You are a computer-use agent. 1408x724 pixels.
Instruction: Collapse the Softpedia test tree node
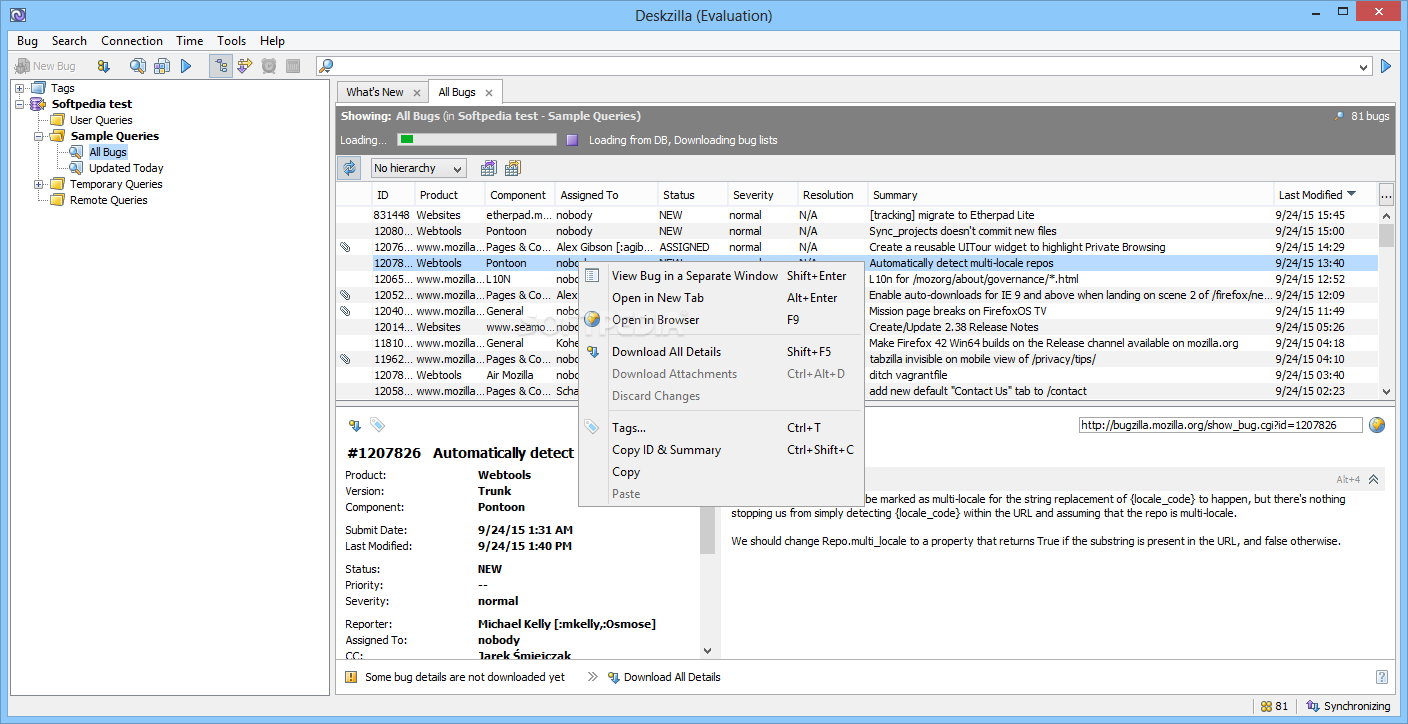click(19, 104)
